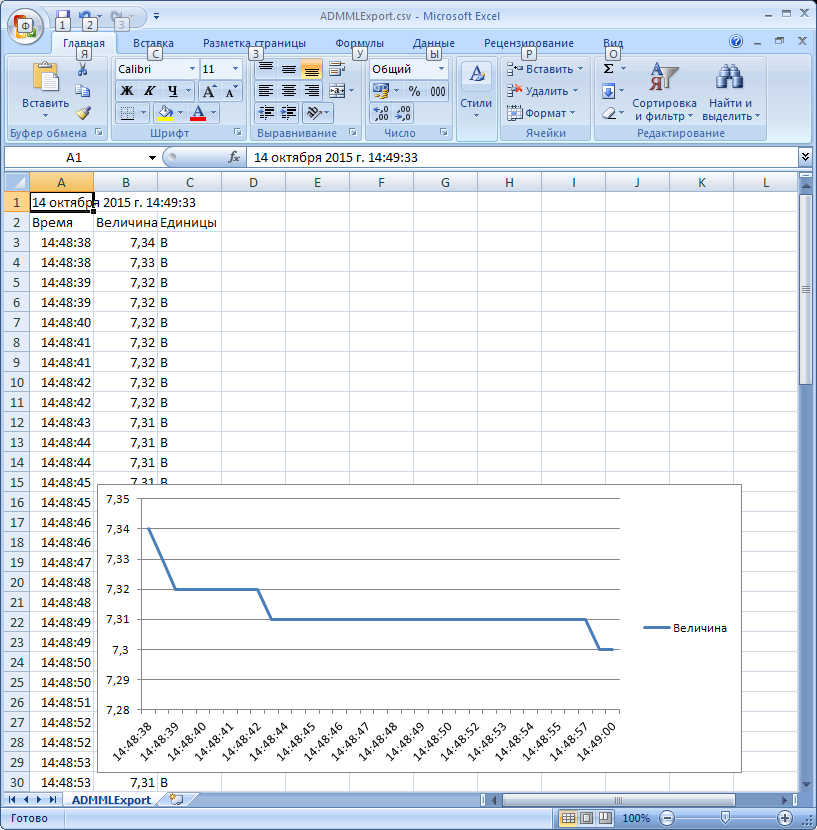Toggle bold Ж formatting

tap(127, 91)
